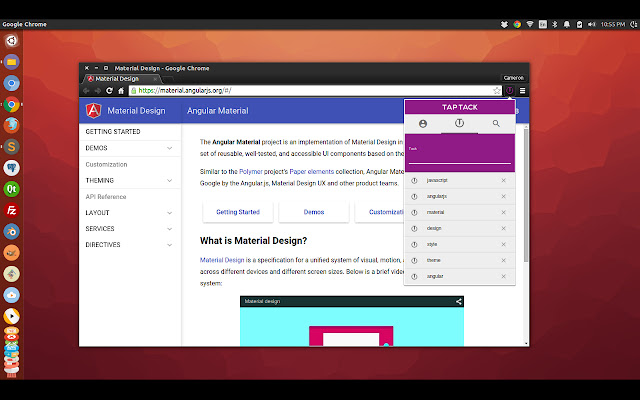
Task: Launch Sublime Text from launcher
Action: (x=11, y=147)
